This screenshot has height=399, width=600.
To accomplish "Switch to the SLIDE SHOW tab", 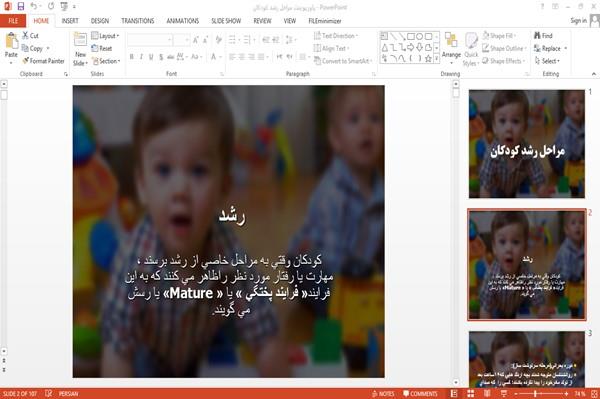I will point(226,21).
